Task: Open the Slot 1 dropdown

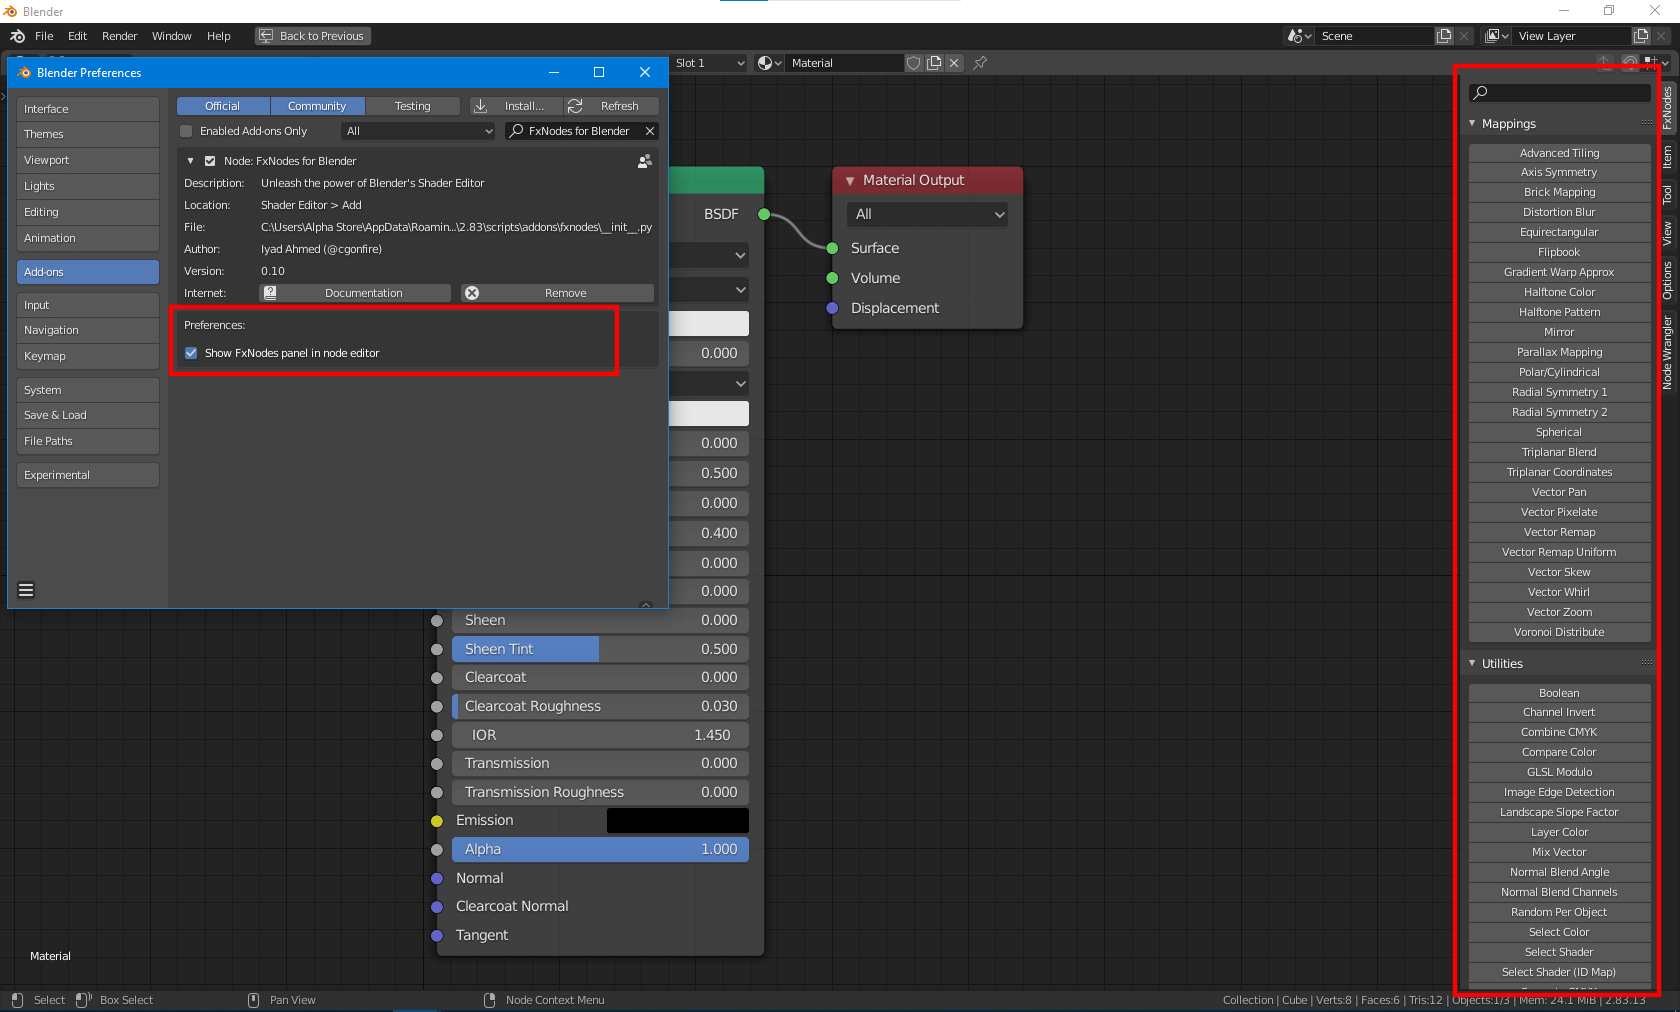Action: [x=710, y=62]
